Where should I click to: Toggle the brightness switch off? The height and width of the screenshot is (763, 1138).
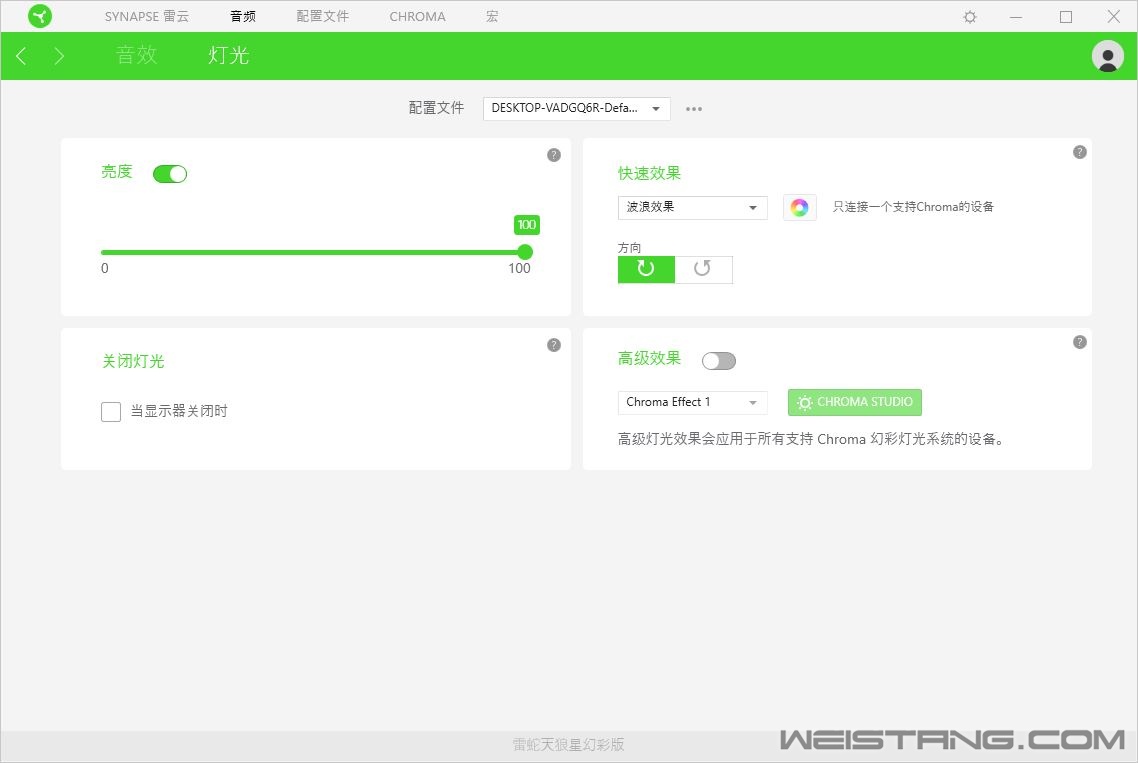pyautogui.click(x=170, y=174)
